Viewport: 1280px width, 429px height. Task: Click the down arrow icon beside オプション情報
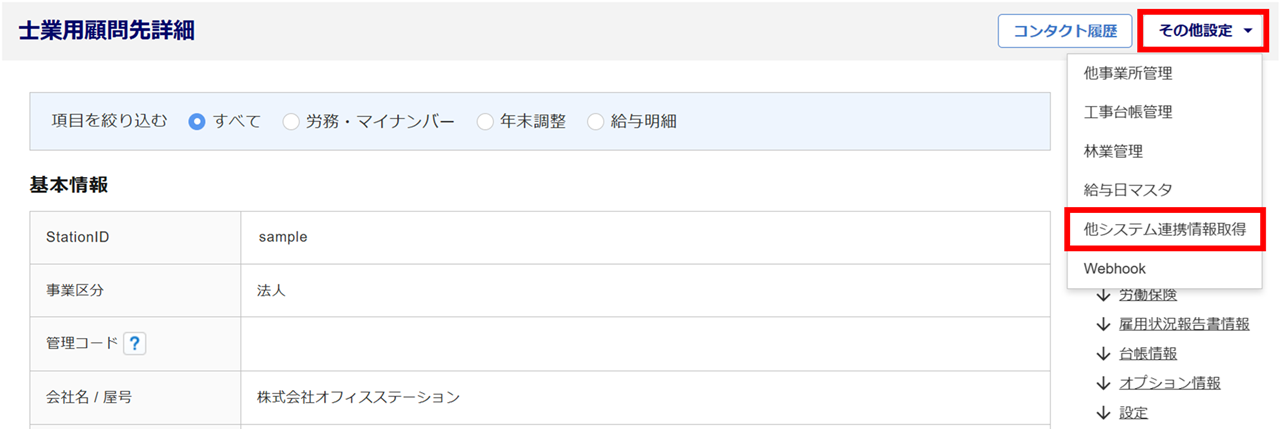pyautogui.click(x=1103, y=383)
